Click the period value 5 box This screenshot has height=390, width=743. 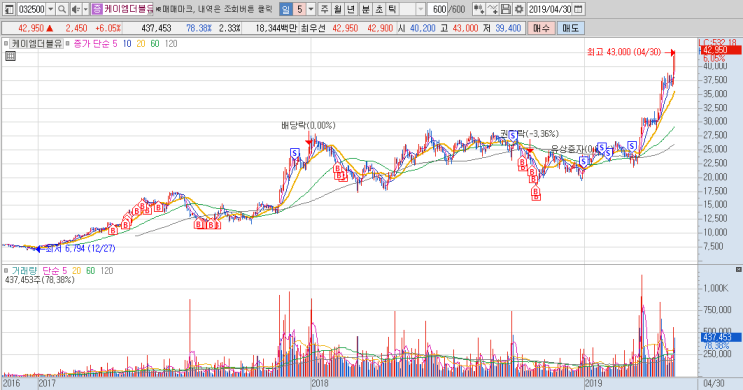[299, 9]
